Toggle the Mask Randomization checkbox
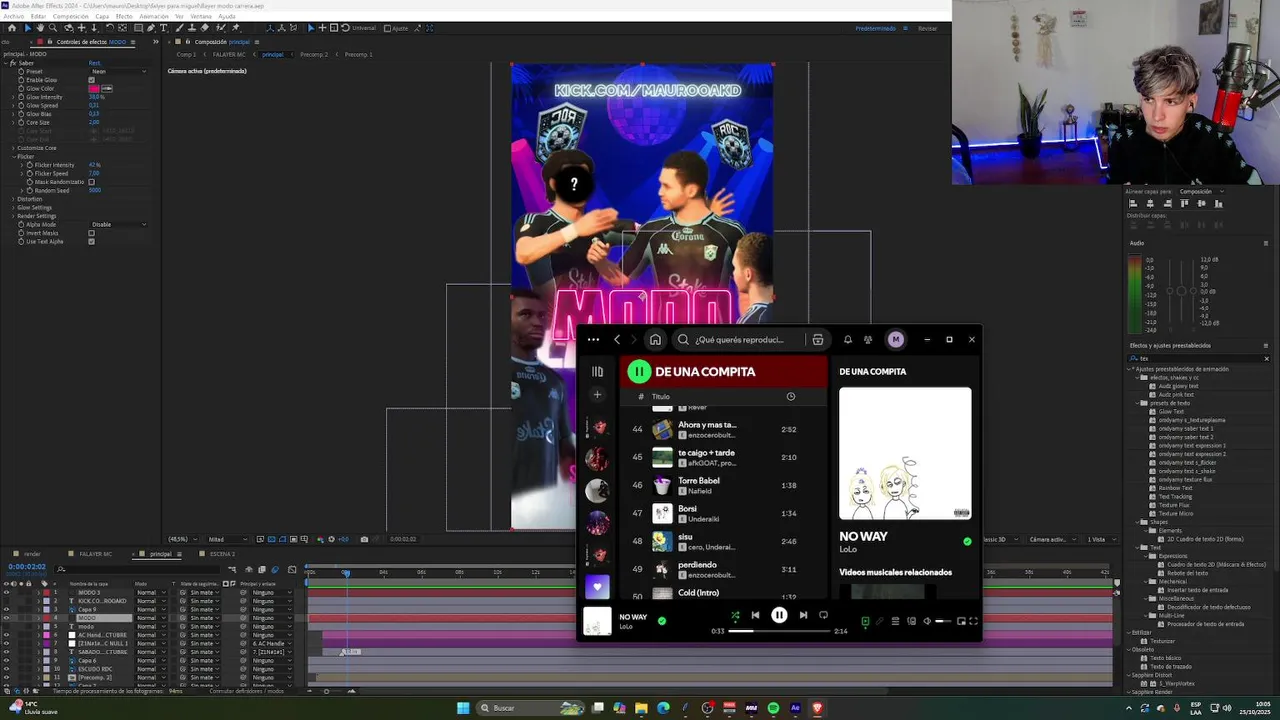This screenshot has height=720, width=1280. tap(91, 182)
